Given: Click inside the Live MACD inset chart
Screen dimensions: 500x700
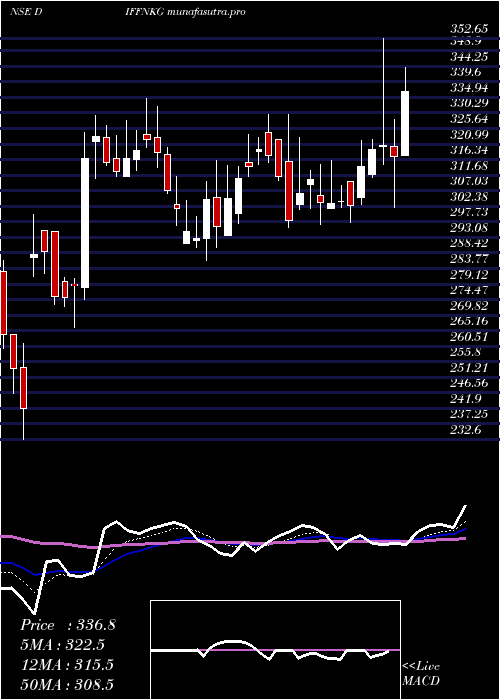Looking at the screenshot, I should coord(275,650).
